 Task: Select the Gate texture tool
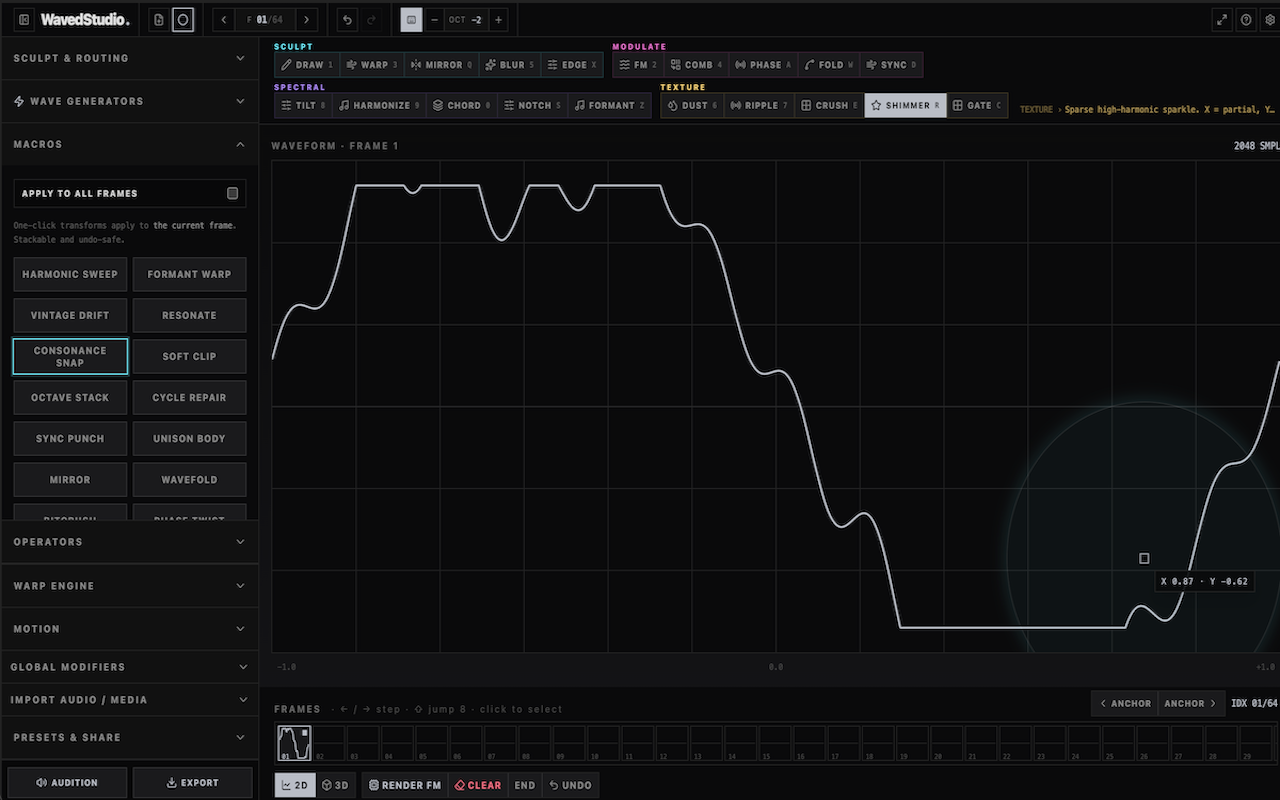point(976,105)
